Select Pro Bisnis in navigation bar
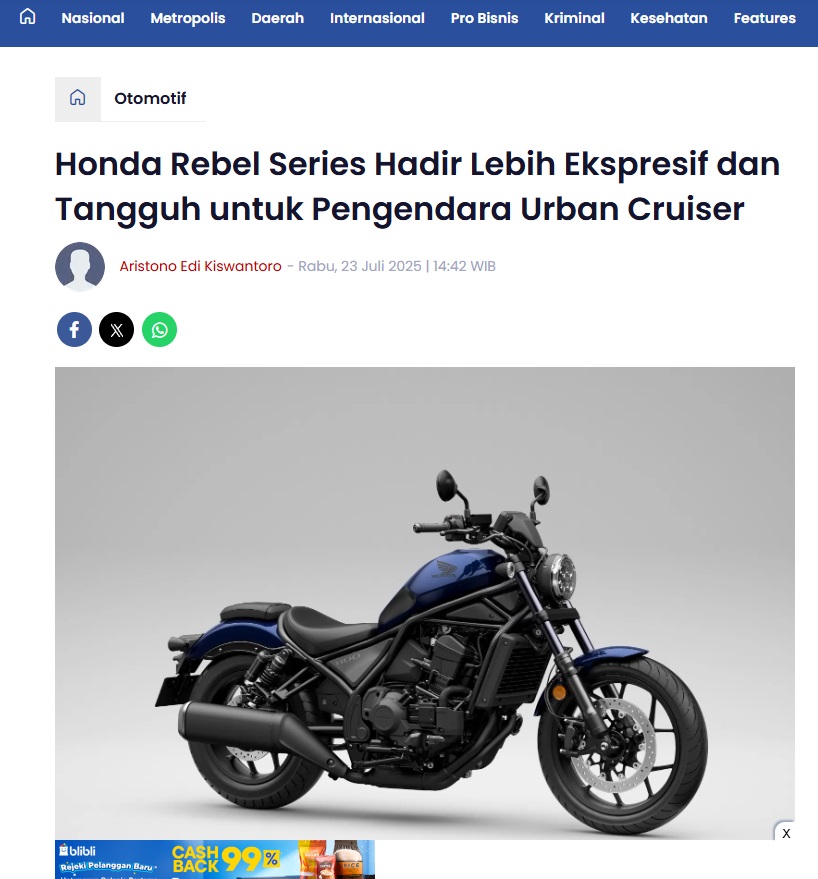The image size is (818, 879). [484, 18]
